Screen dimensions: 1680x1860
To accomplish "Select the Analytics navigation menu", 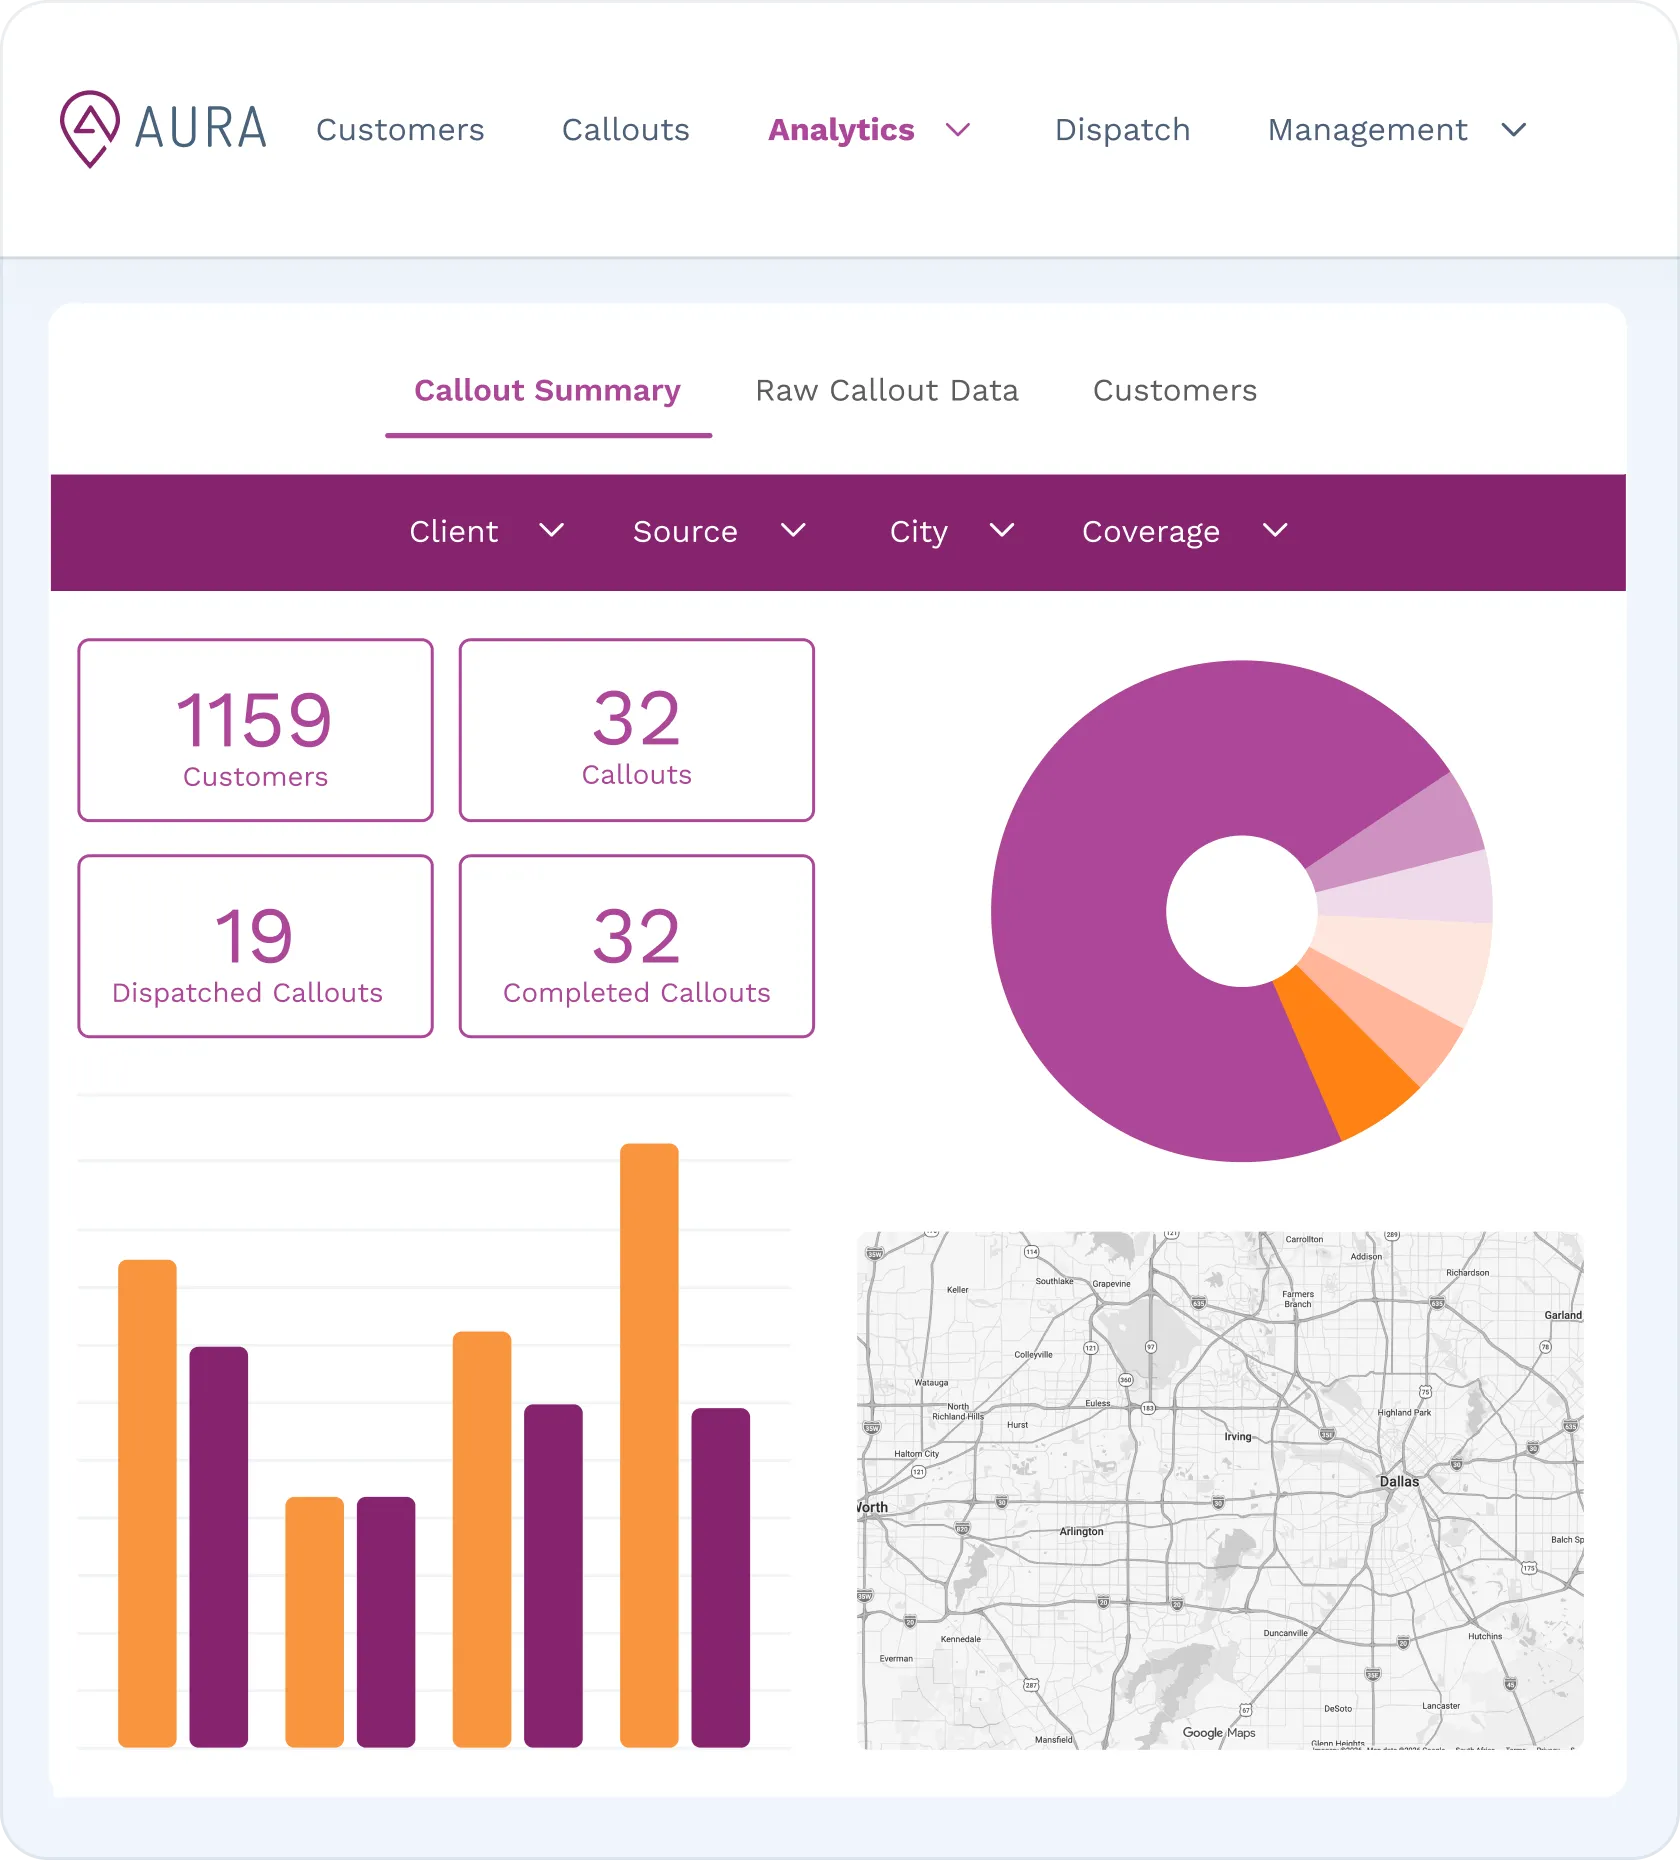I will coord(841,130).
